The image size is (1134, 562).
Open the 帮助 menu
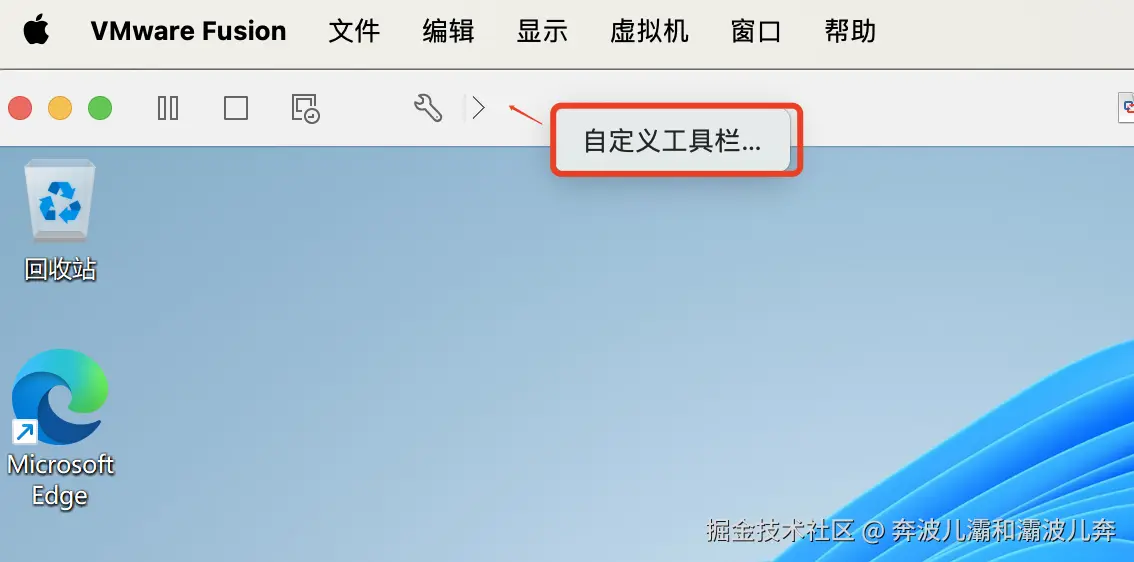tap(850, 31)
